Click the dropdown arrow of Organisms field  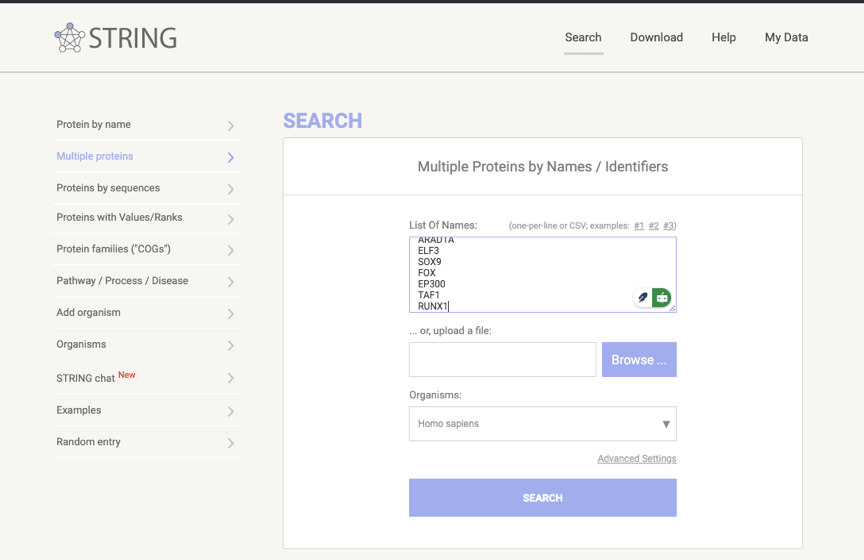tap(666, 424)
